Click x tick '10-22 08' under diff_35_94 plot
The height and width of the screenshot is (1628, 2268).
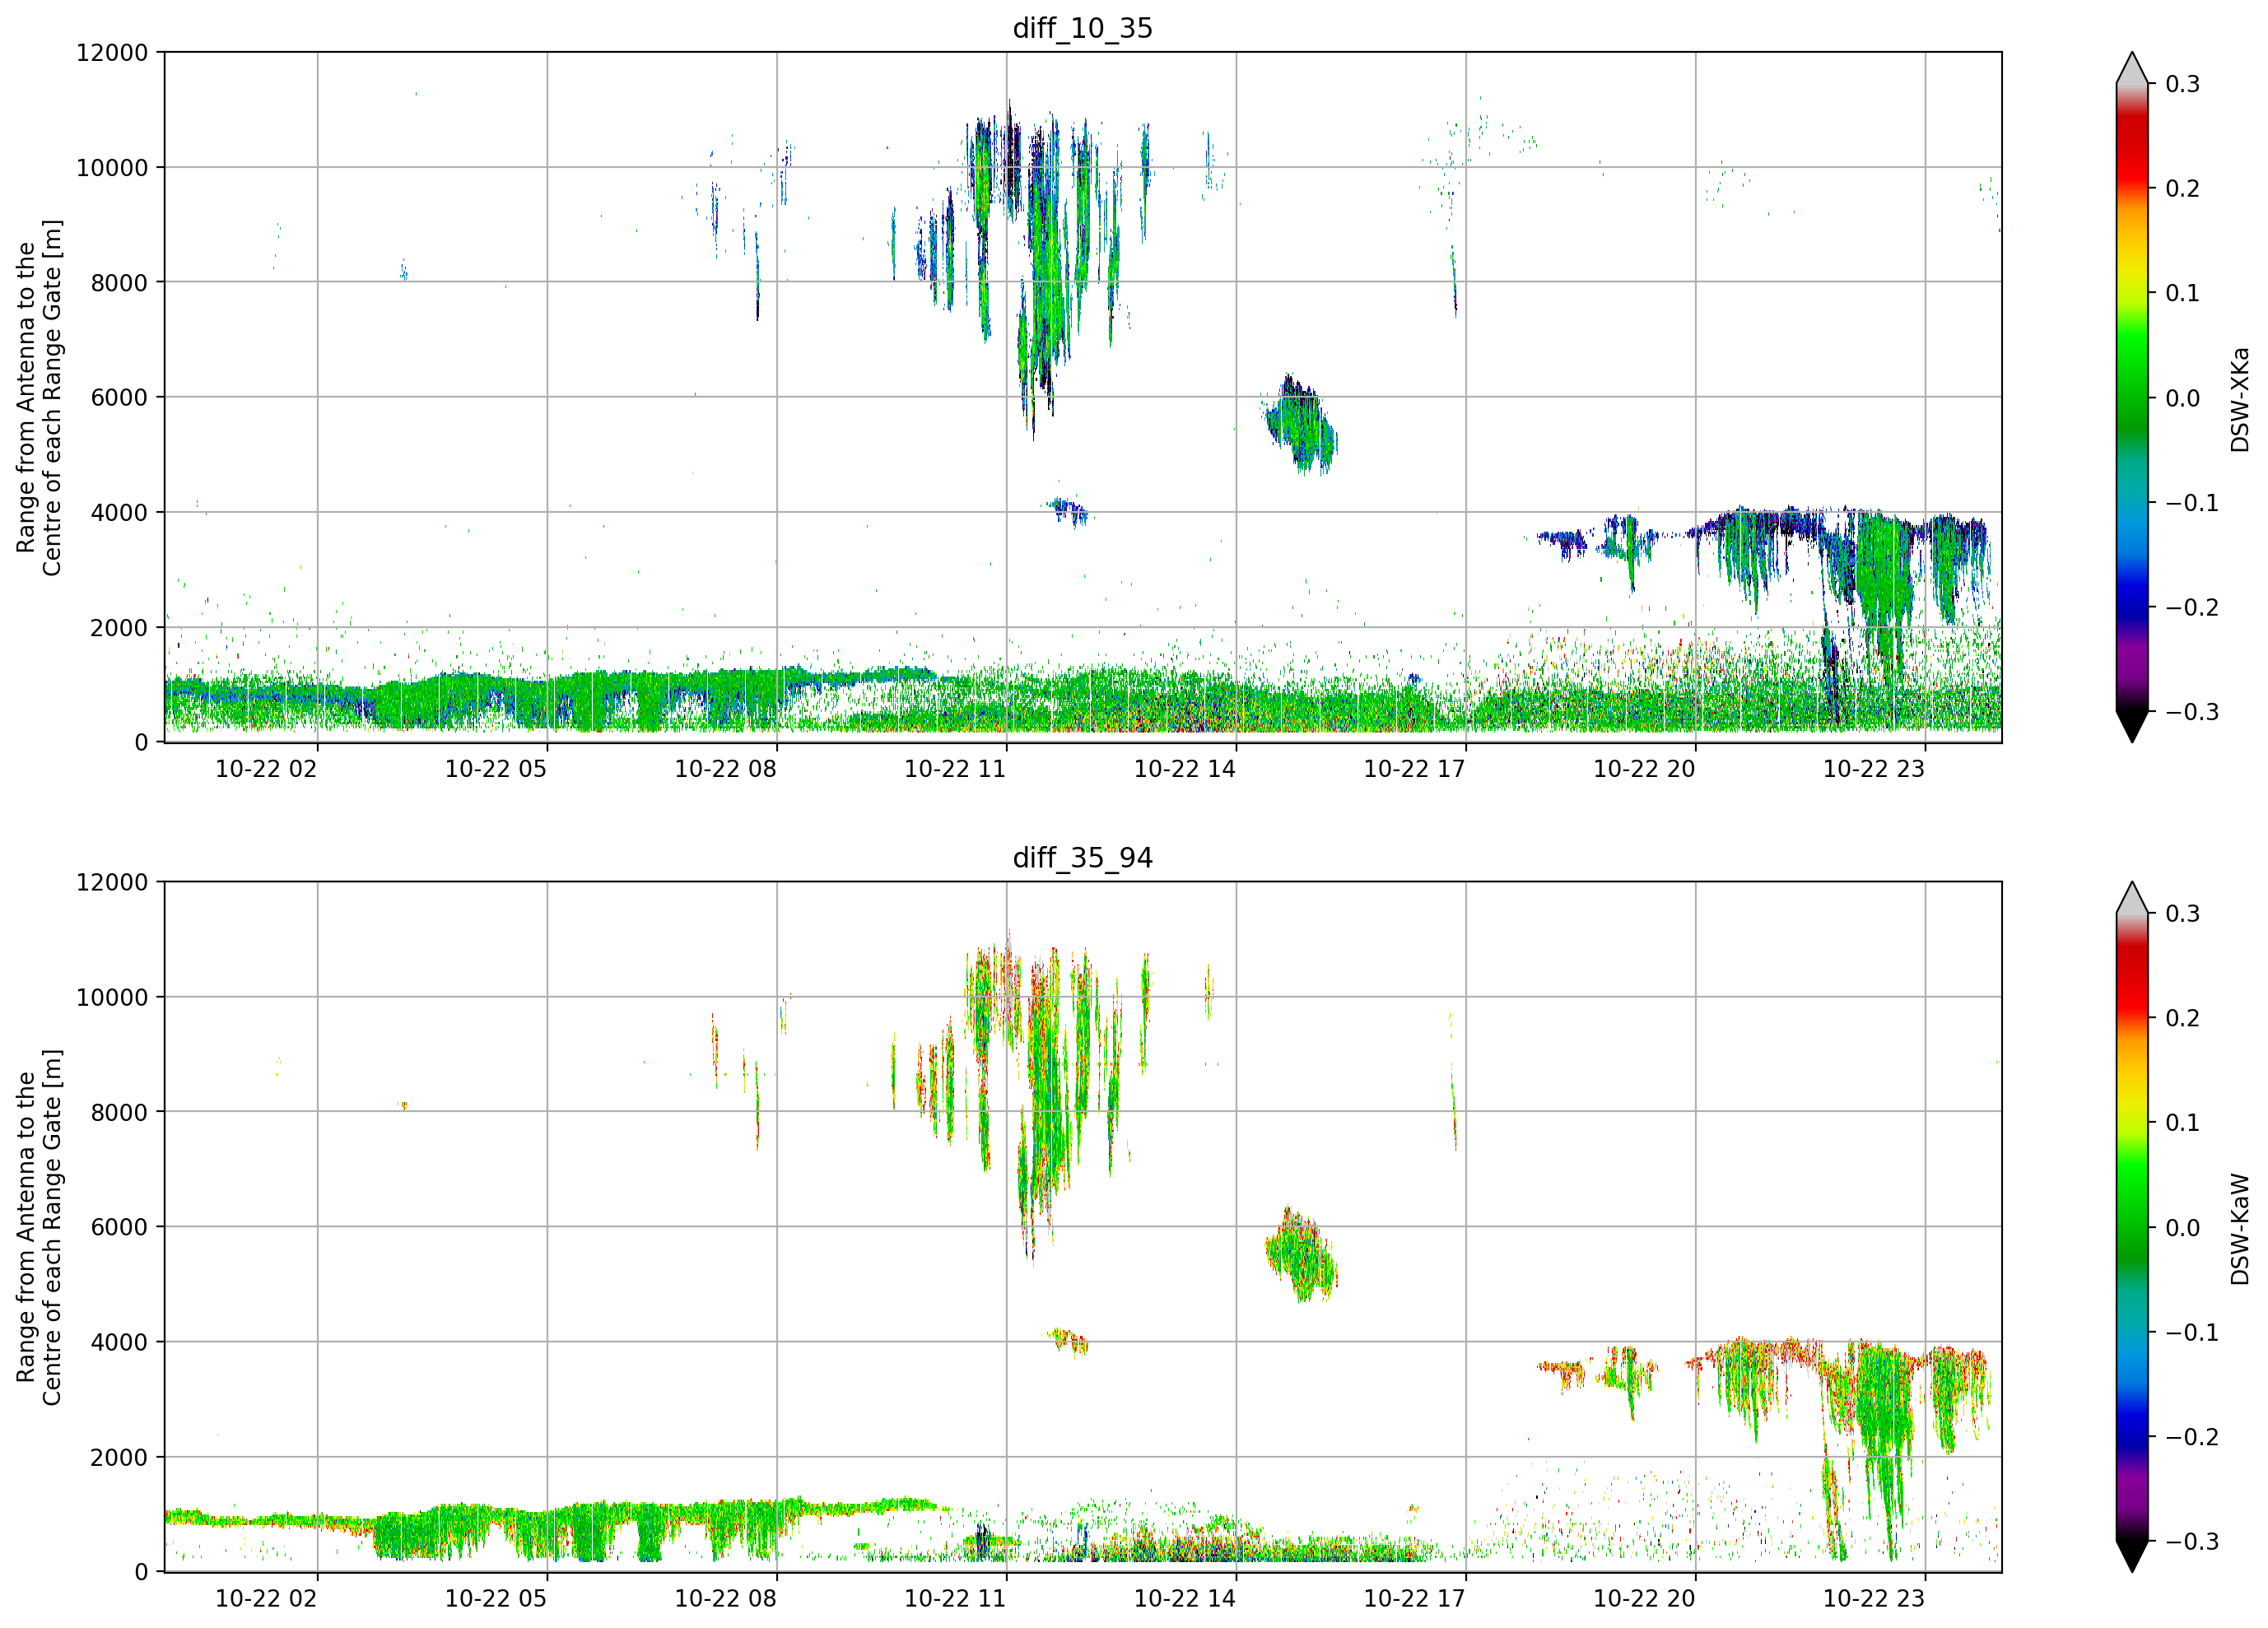pos(725,1598)
